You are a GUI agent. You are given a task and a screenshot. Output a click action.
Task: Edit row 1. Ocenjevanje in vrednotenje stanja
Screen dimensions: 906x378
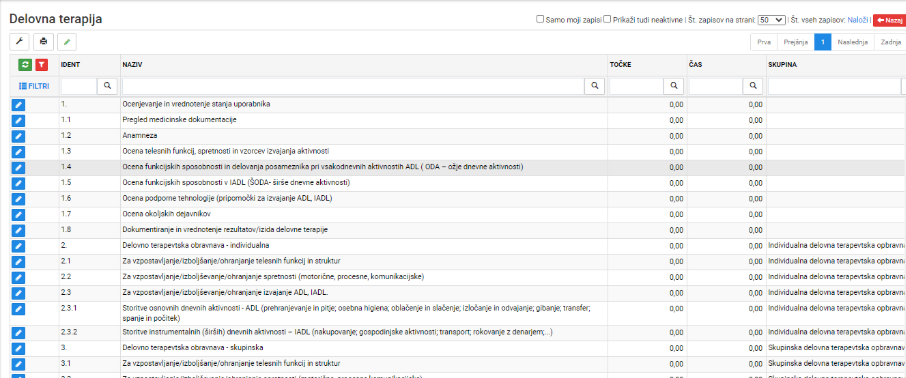click(x=18, y=105)
